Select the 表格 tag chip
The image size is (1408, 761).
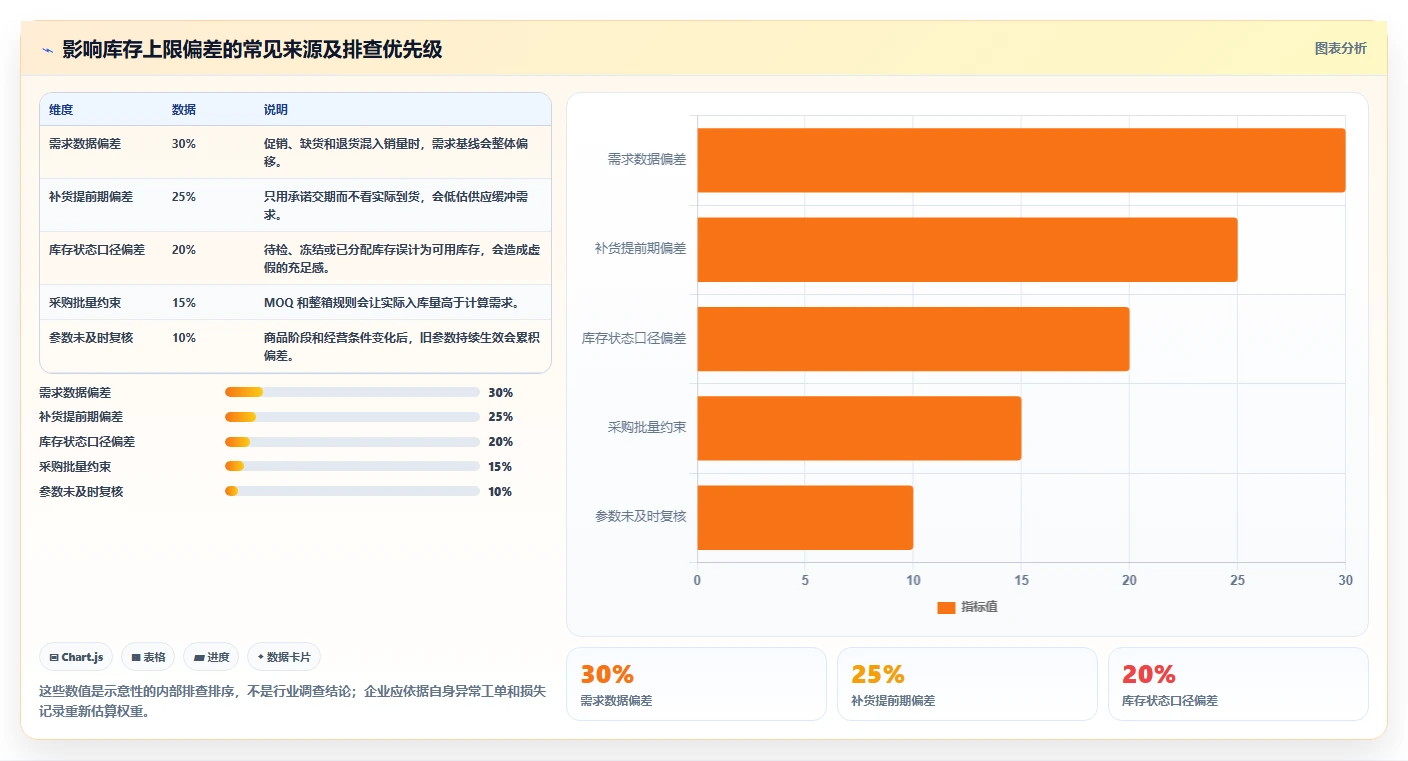pyautogui.click(x=148, y=657)
